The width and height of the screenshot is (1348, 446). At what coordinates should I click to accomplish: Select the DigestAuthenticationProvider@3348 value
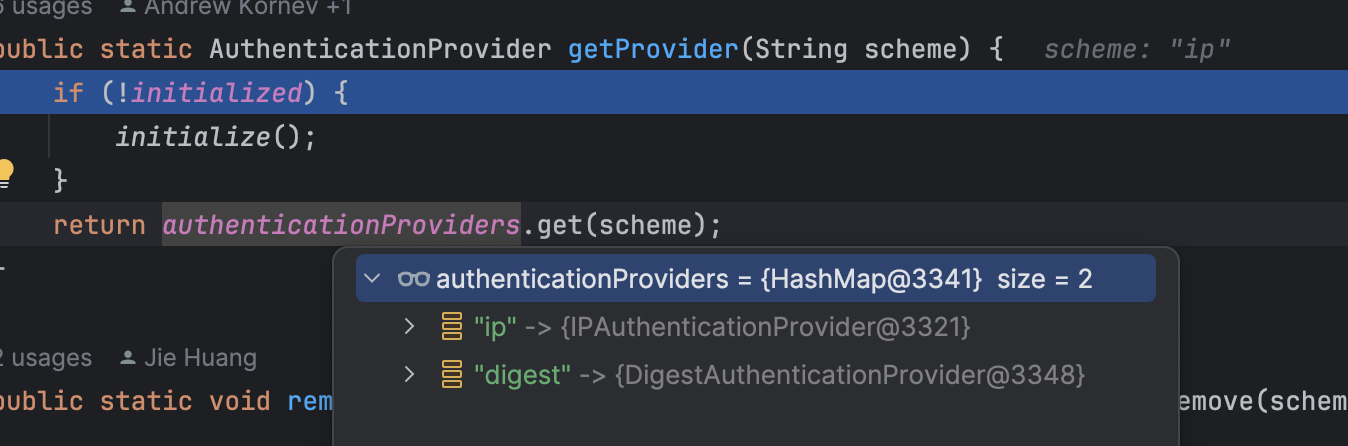pos(850,375)
